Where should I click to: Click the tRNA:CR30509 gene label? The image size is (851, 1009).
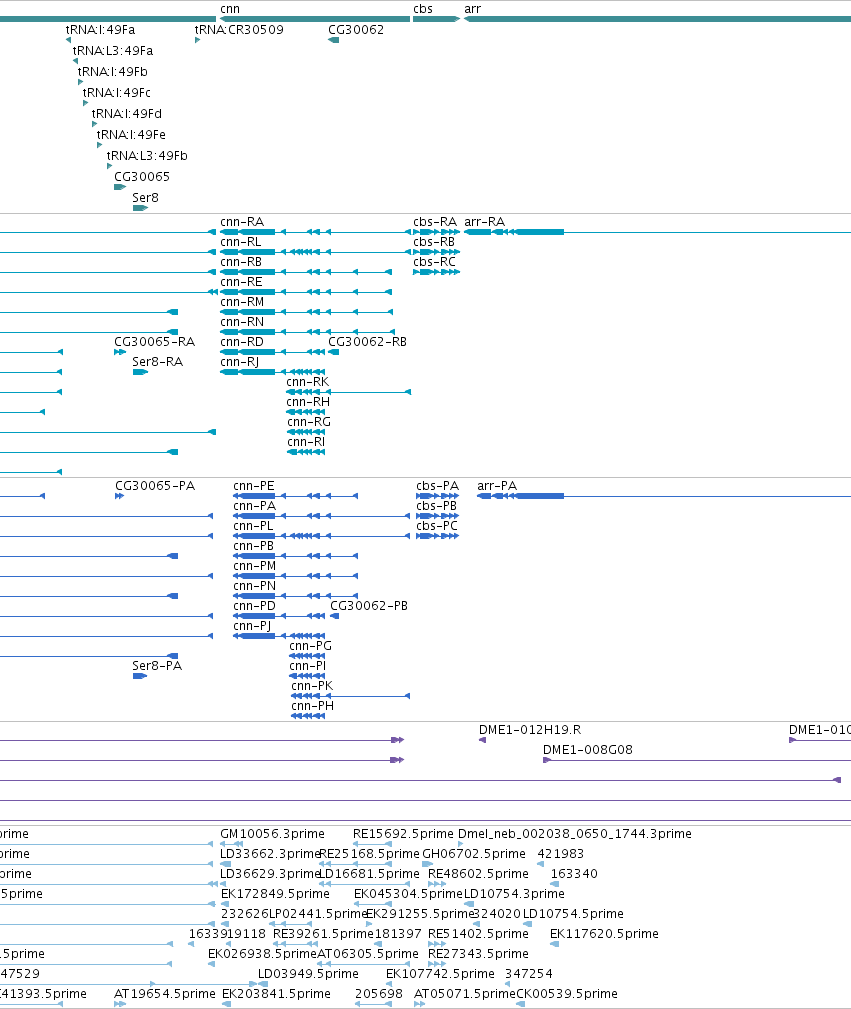coord(239,30)
